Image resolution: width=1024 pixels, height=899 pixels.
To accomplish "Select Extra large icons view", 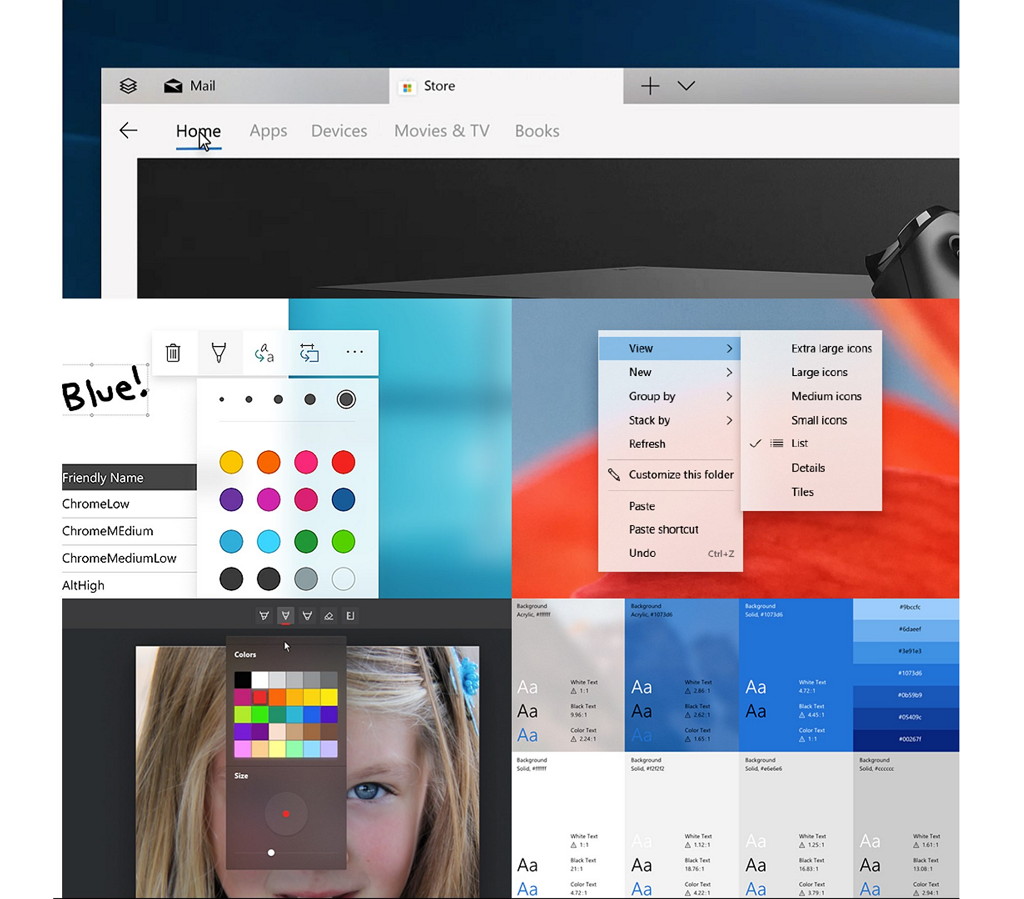I will (811, 349).
